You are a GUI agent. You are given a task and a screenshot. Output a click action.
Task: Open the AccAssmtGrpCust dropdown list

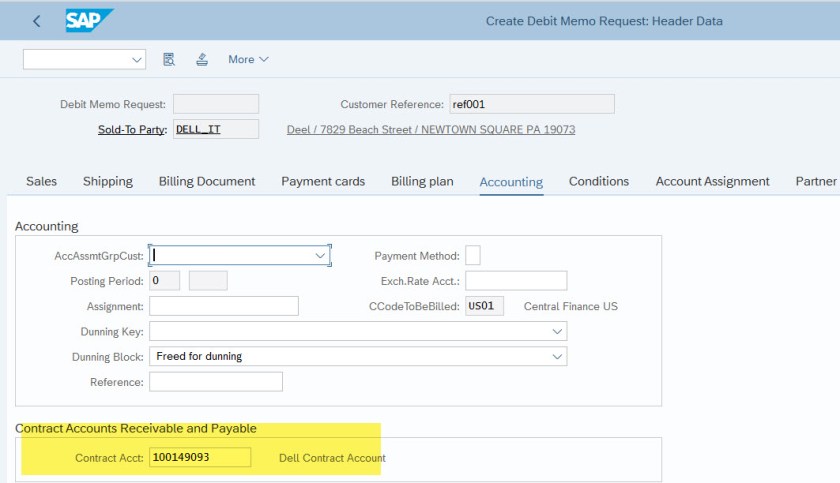320,256
